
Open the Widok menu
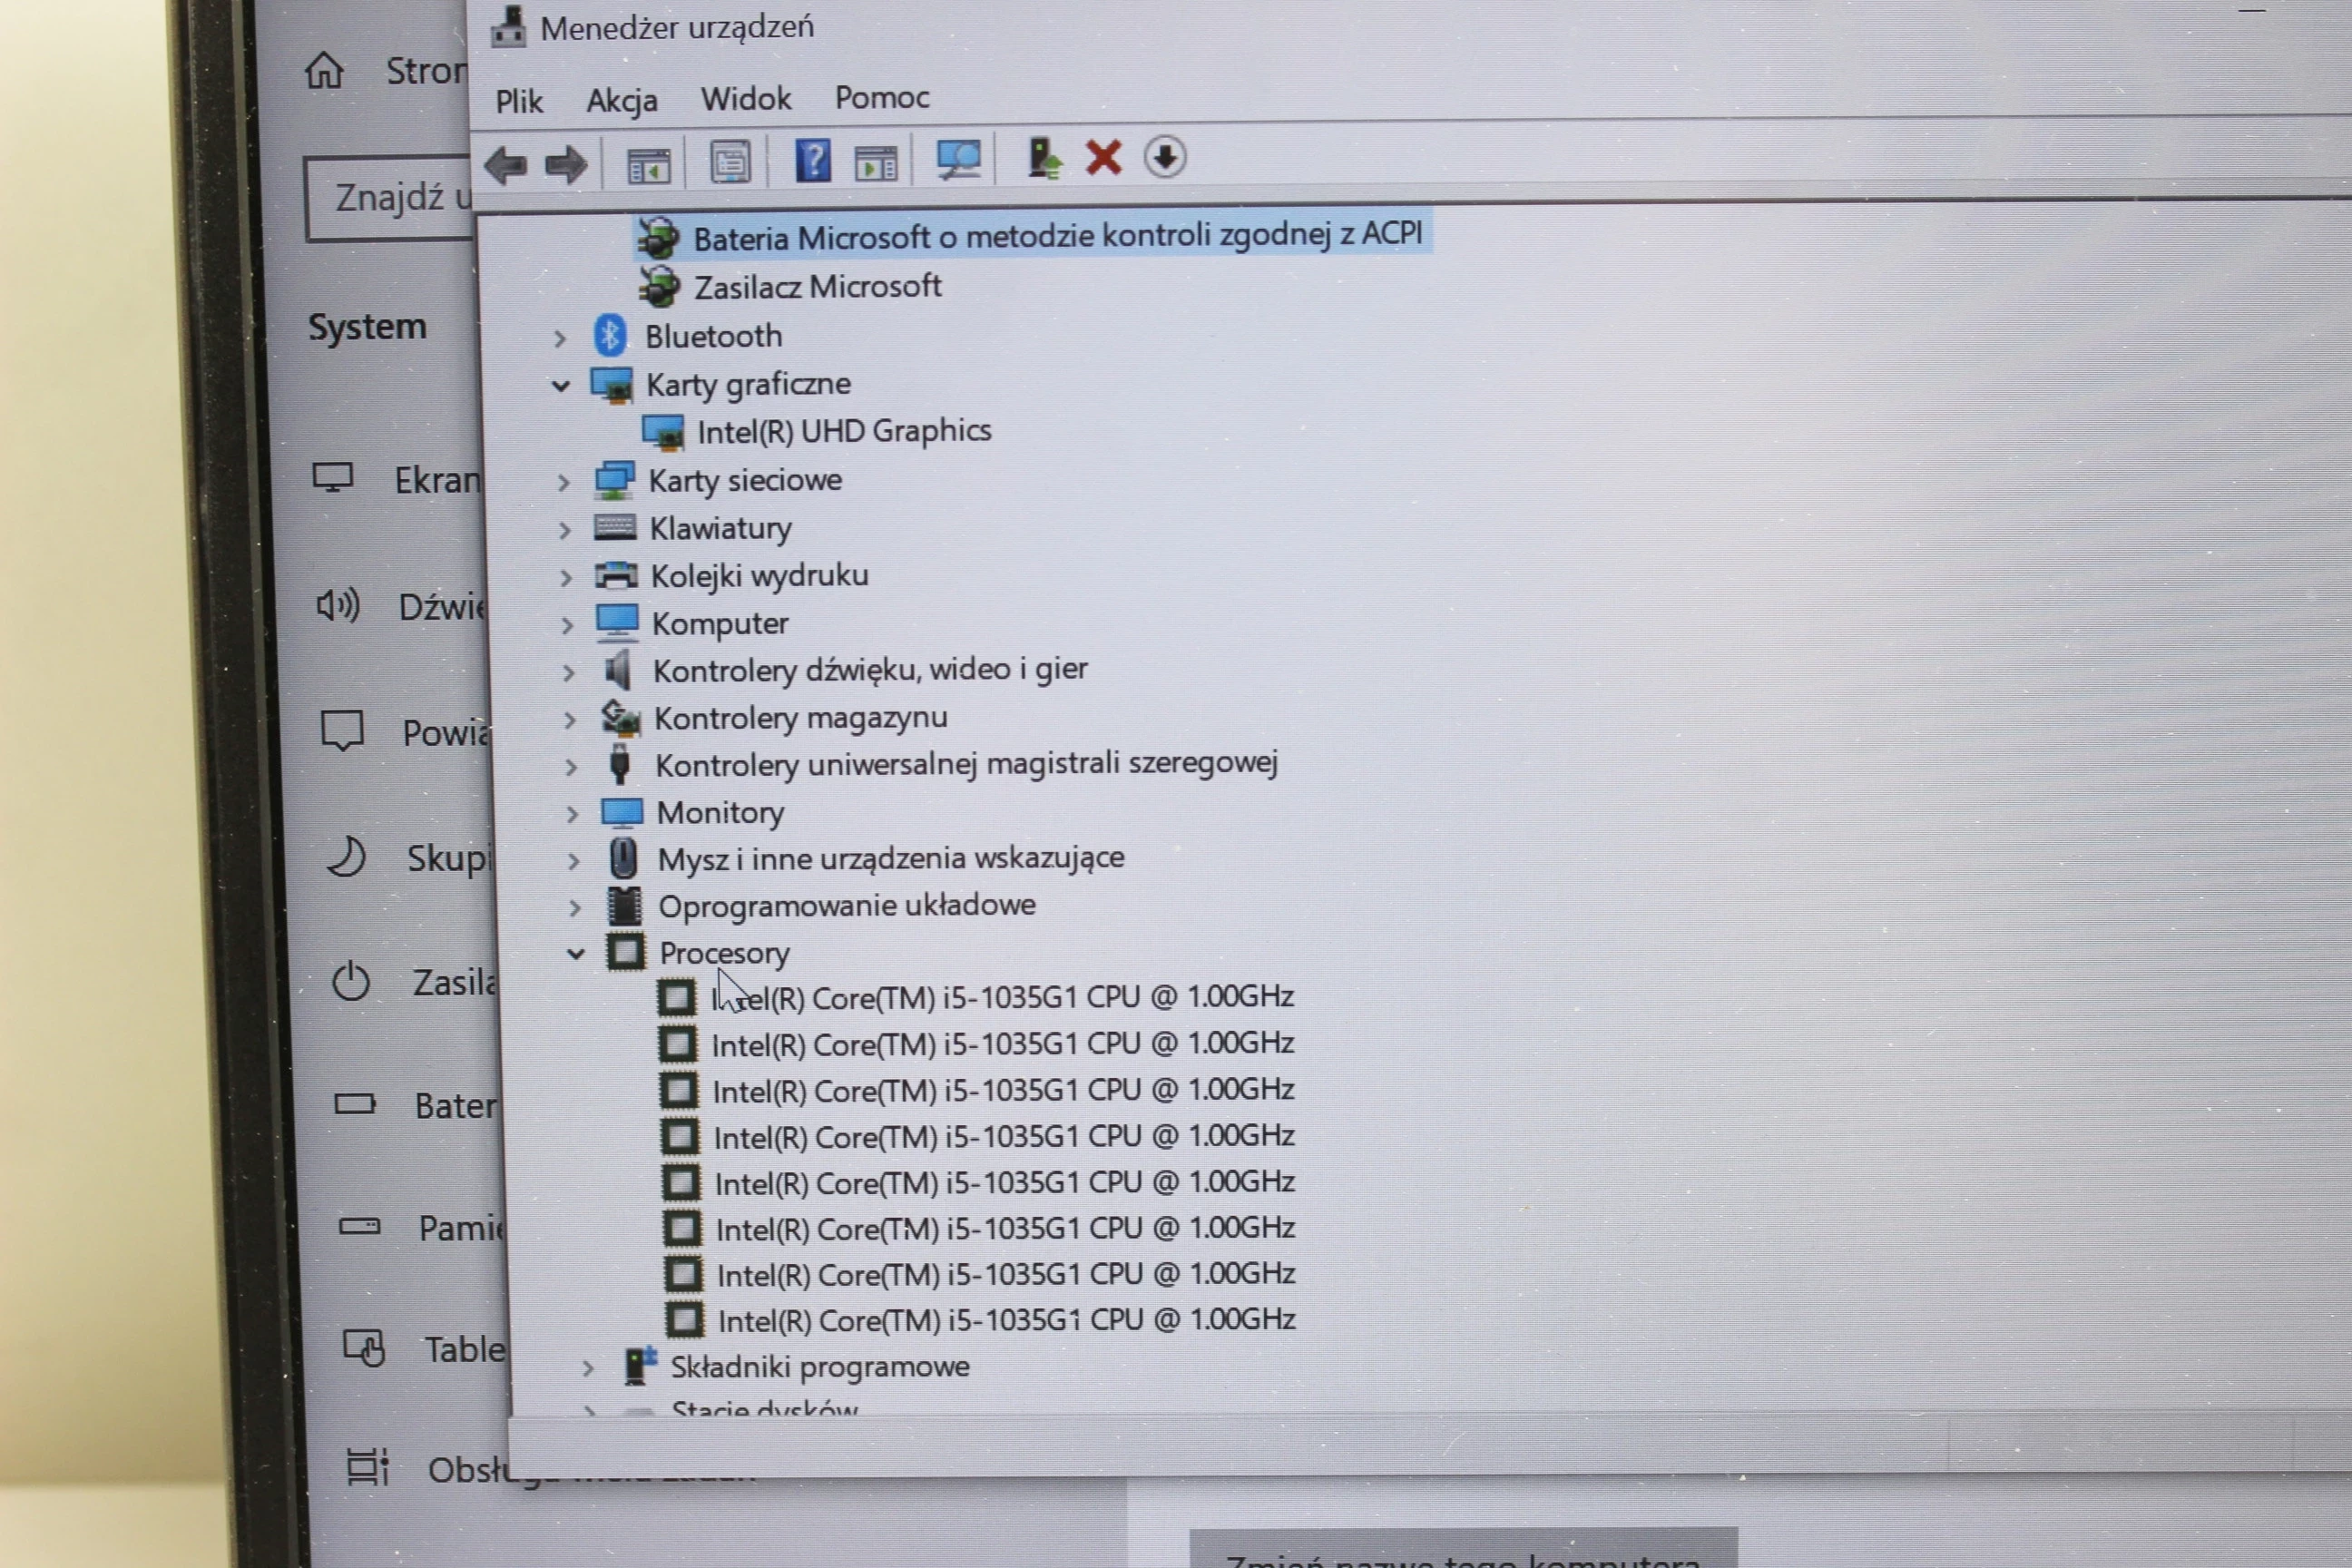pos(746,99)
